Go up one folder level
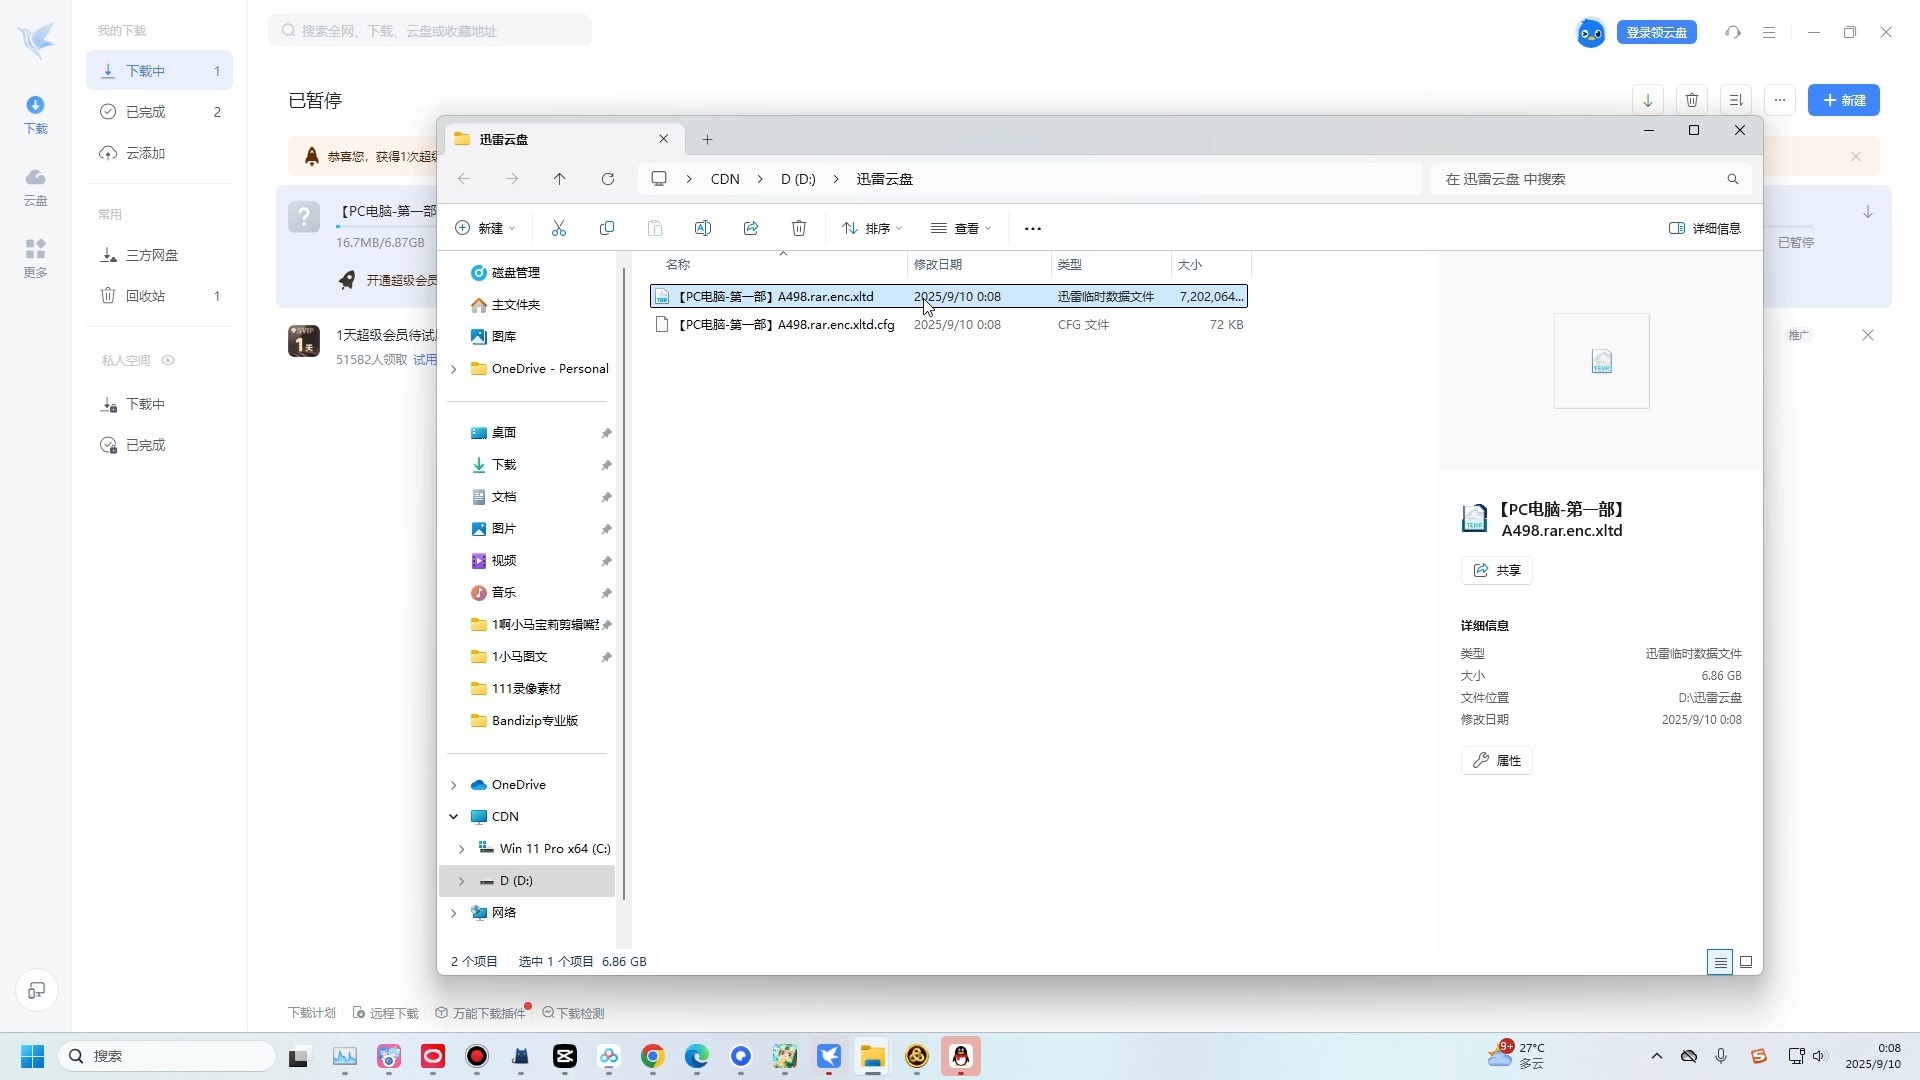1920x1080 pixels. 560,179
